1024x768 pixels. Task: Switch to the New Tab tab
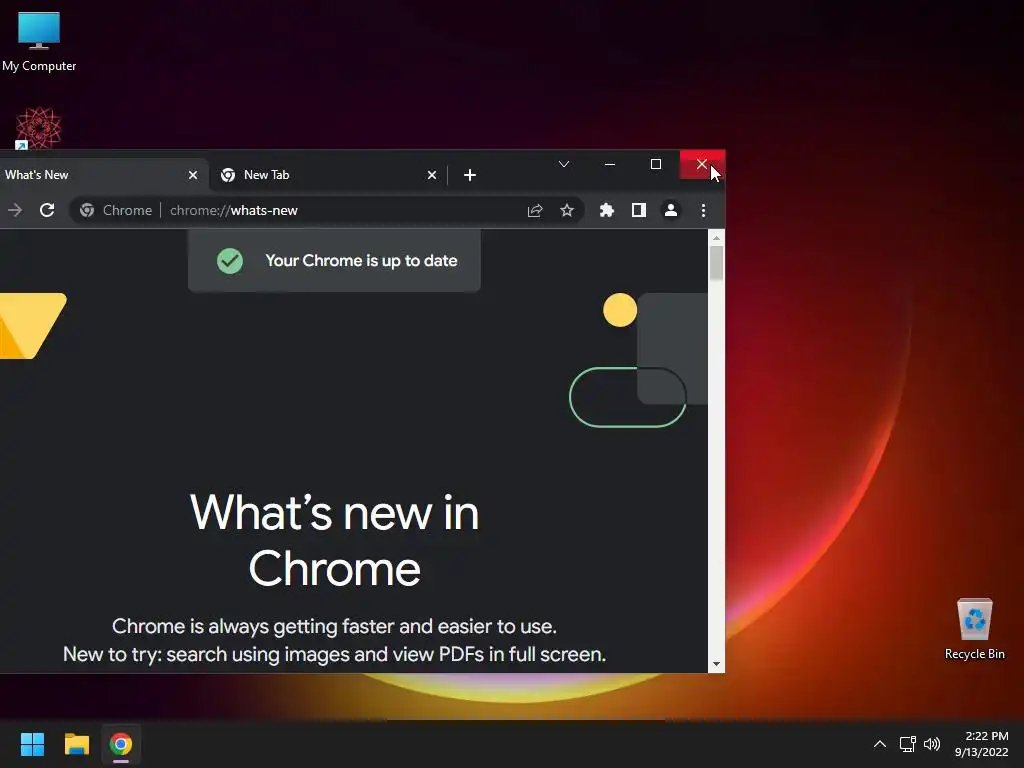328,175
